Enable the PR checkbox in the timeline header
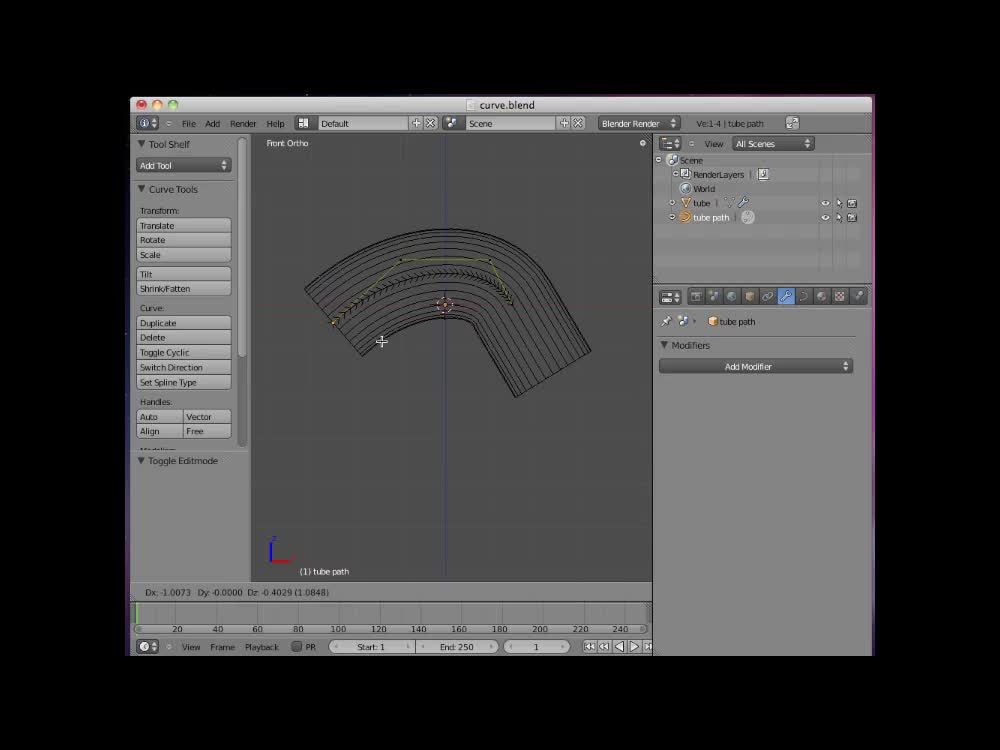1000x750 pixels. click(x=297, y=647)
